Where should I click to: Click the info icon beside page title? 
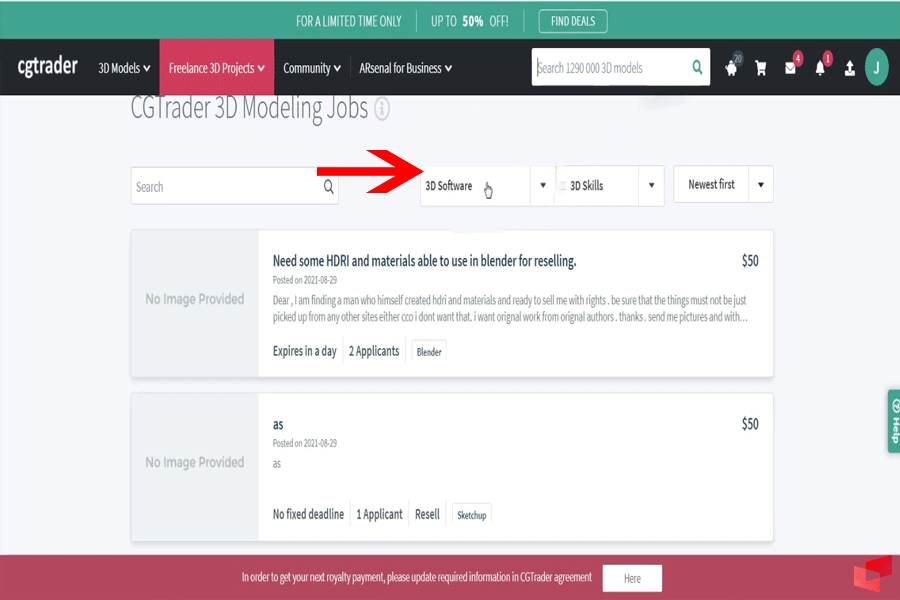coord(382,109)
